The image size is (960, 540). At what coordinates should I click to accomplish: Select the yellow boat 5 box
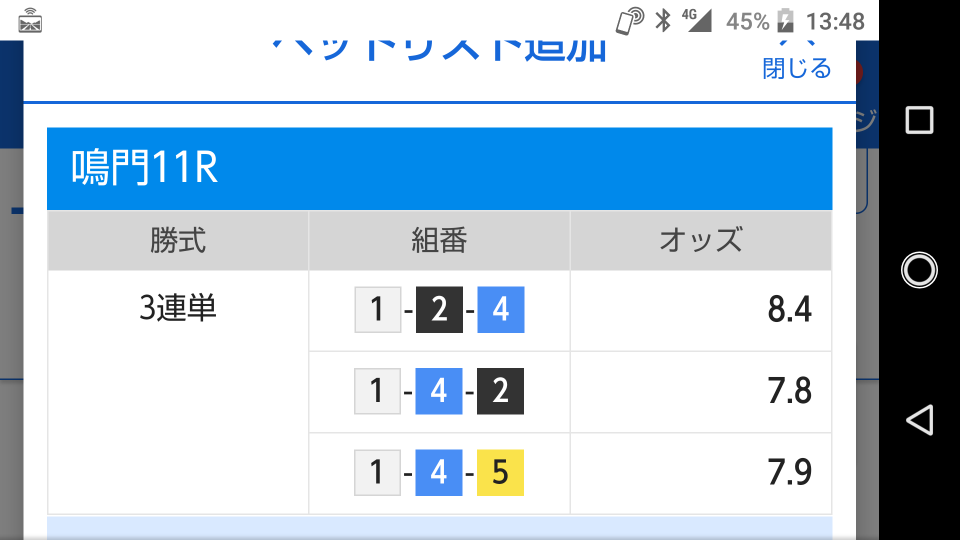[x=500, y=473]
